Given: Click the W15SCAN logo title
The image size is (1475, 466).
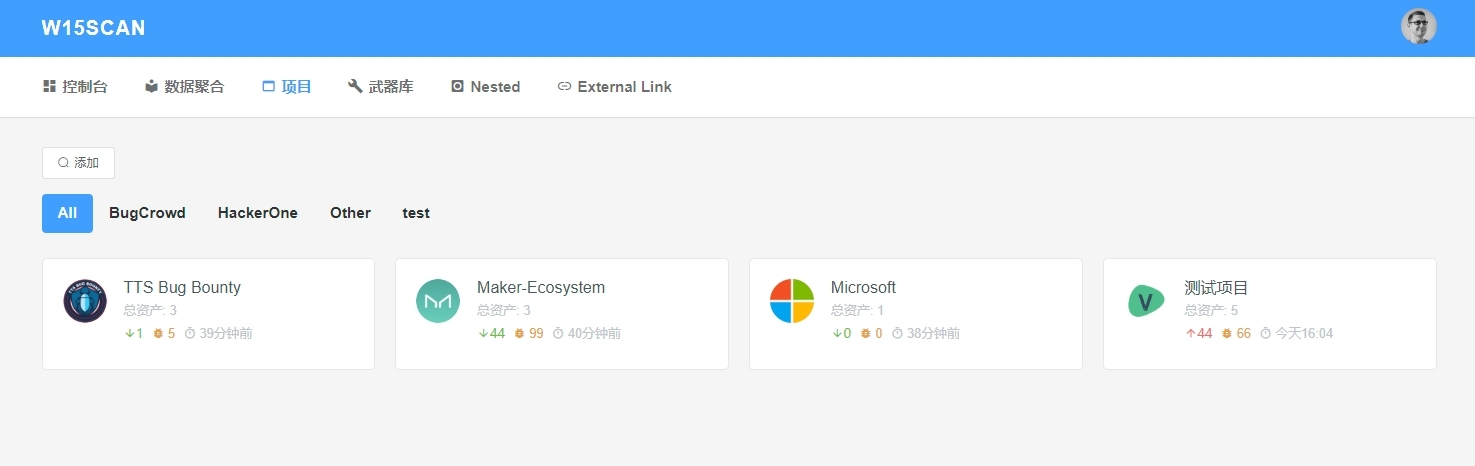Looking at the screenshot, I should (x=93, y=28).
